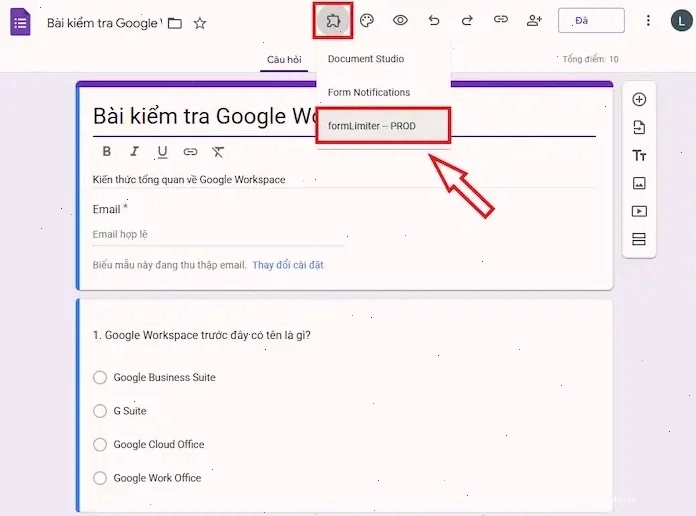Open the Google Forms home icon
696x516 pixels.
20,22
